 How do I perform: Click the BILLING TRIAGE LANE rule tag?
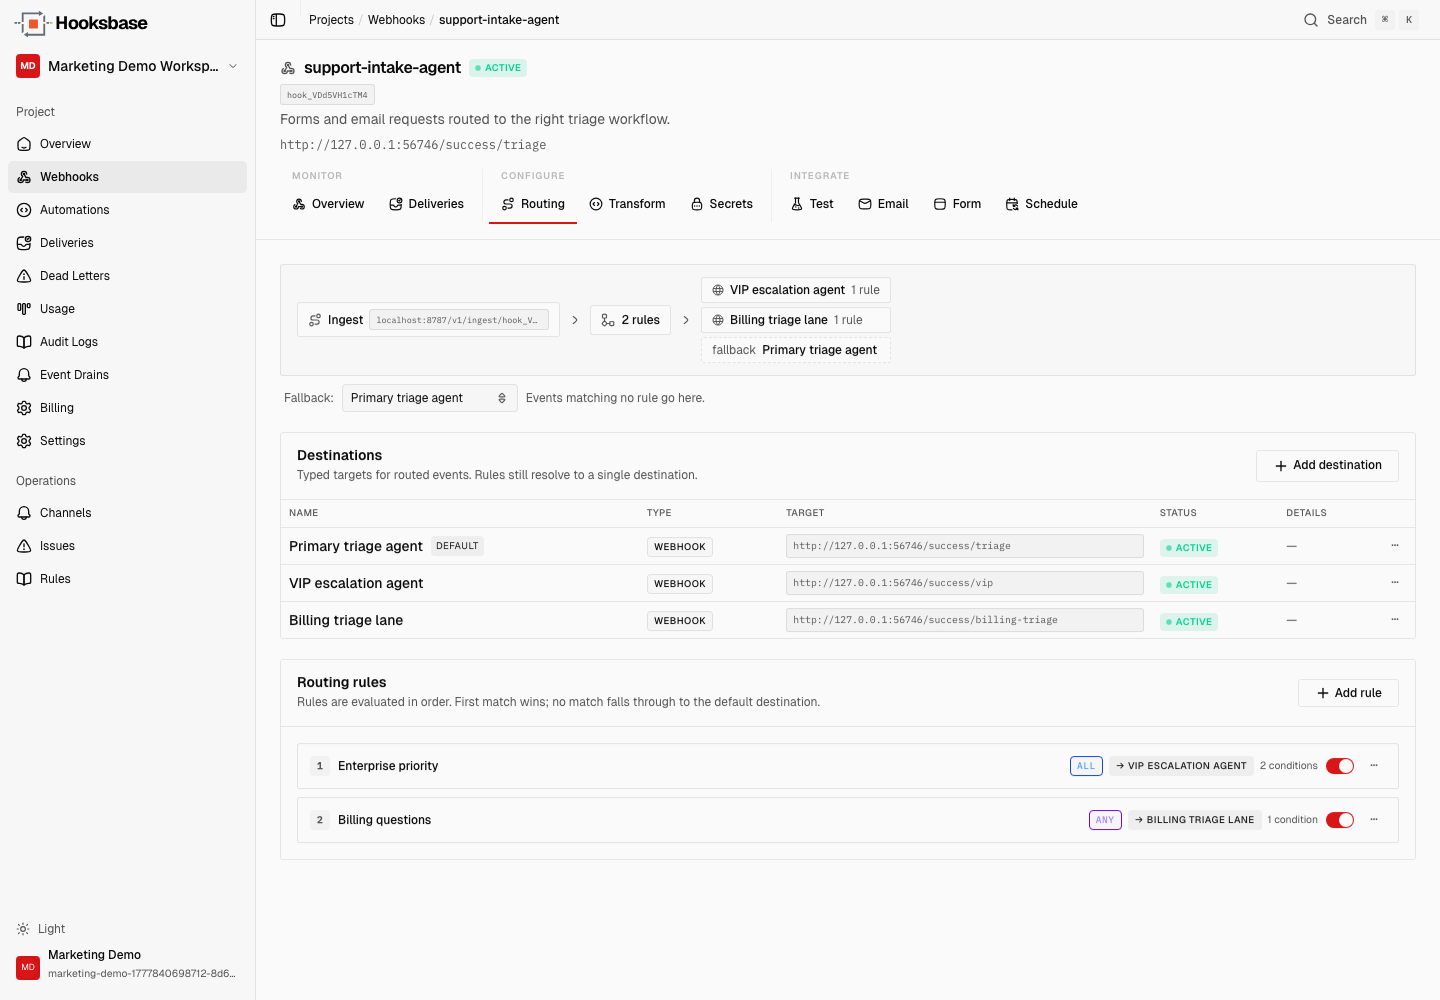(x=1194, y=820)
